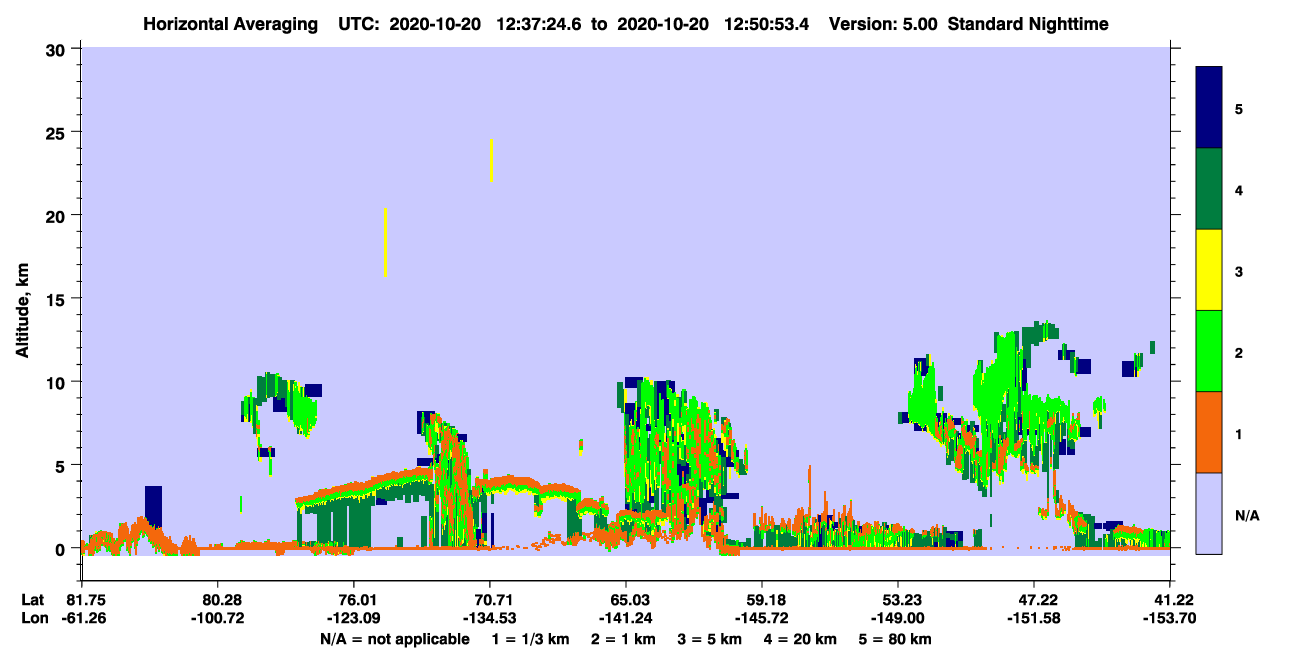Click the start time '12:37:24.6'
Viewport: 1300px width, 667px height.
539,23
